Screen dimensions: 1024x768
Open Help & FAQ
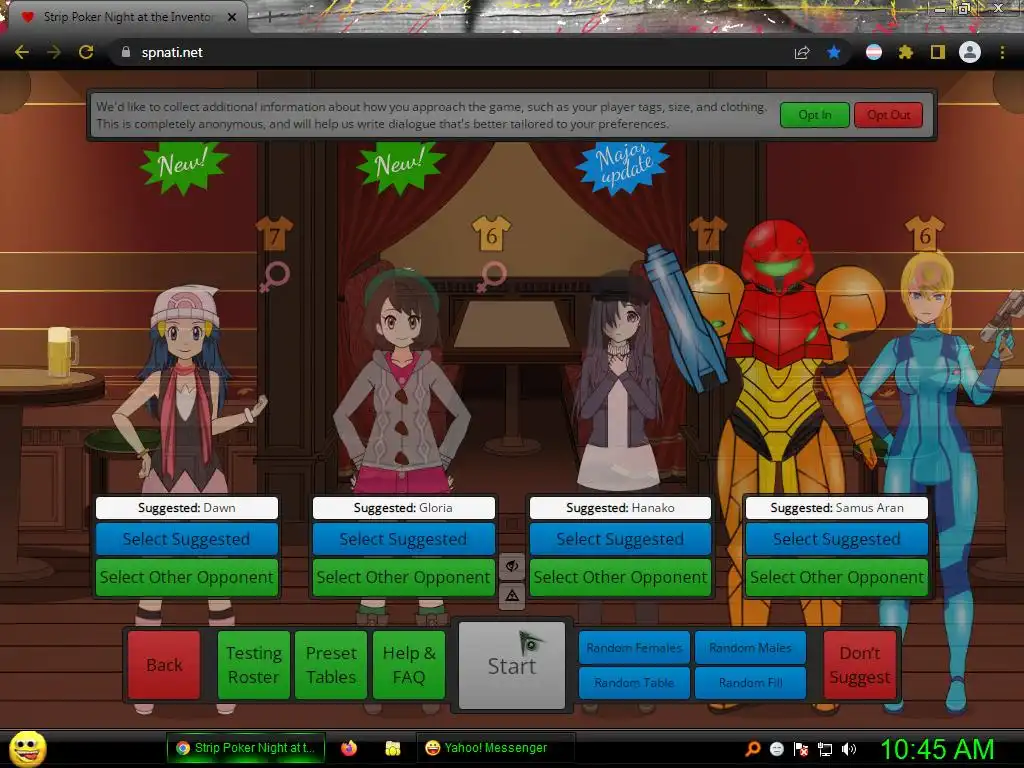pos(409,665)
